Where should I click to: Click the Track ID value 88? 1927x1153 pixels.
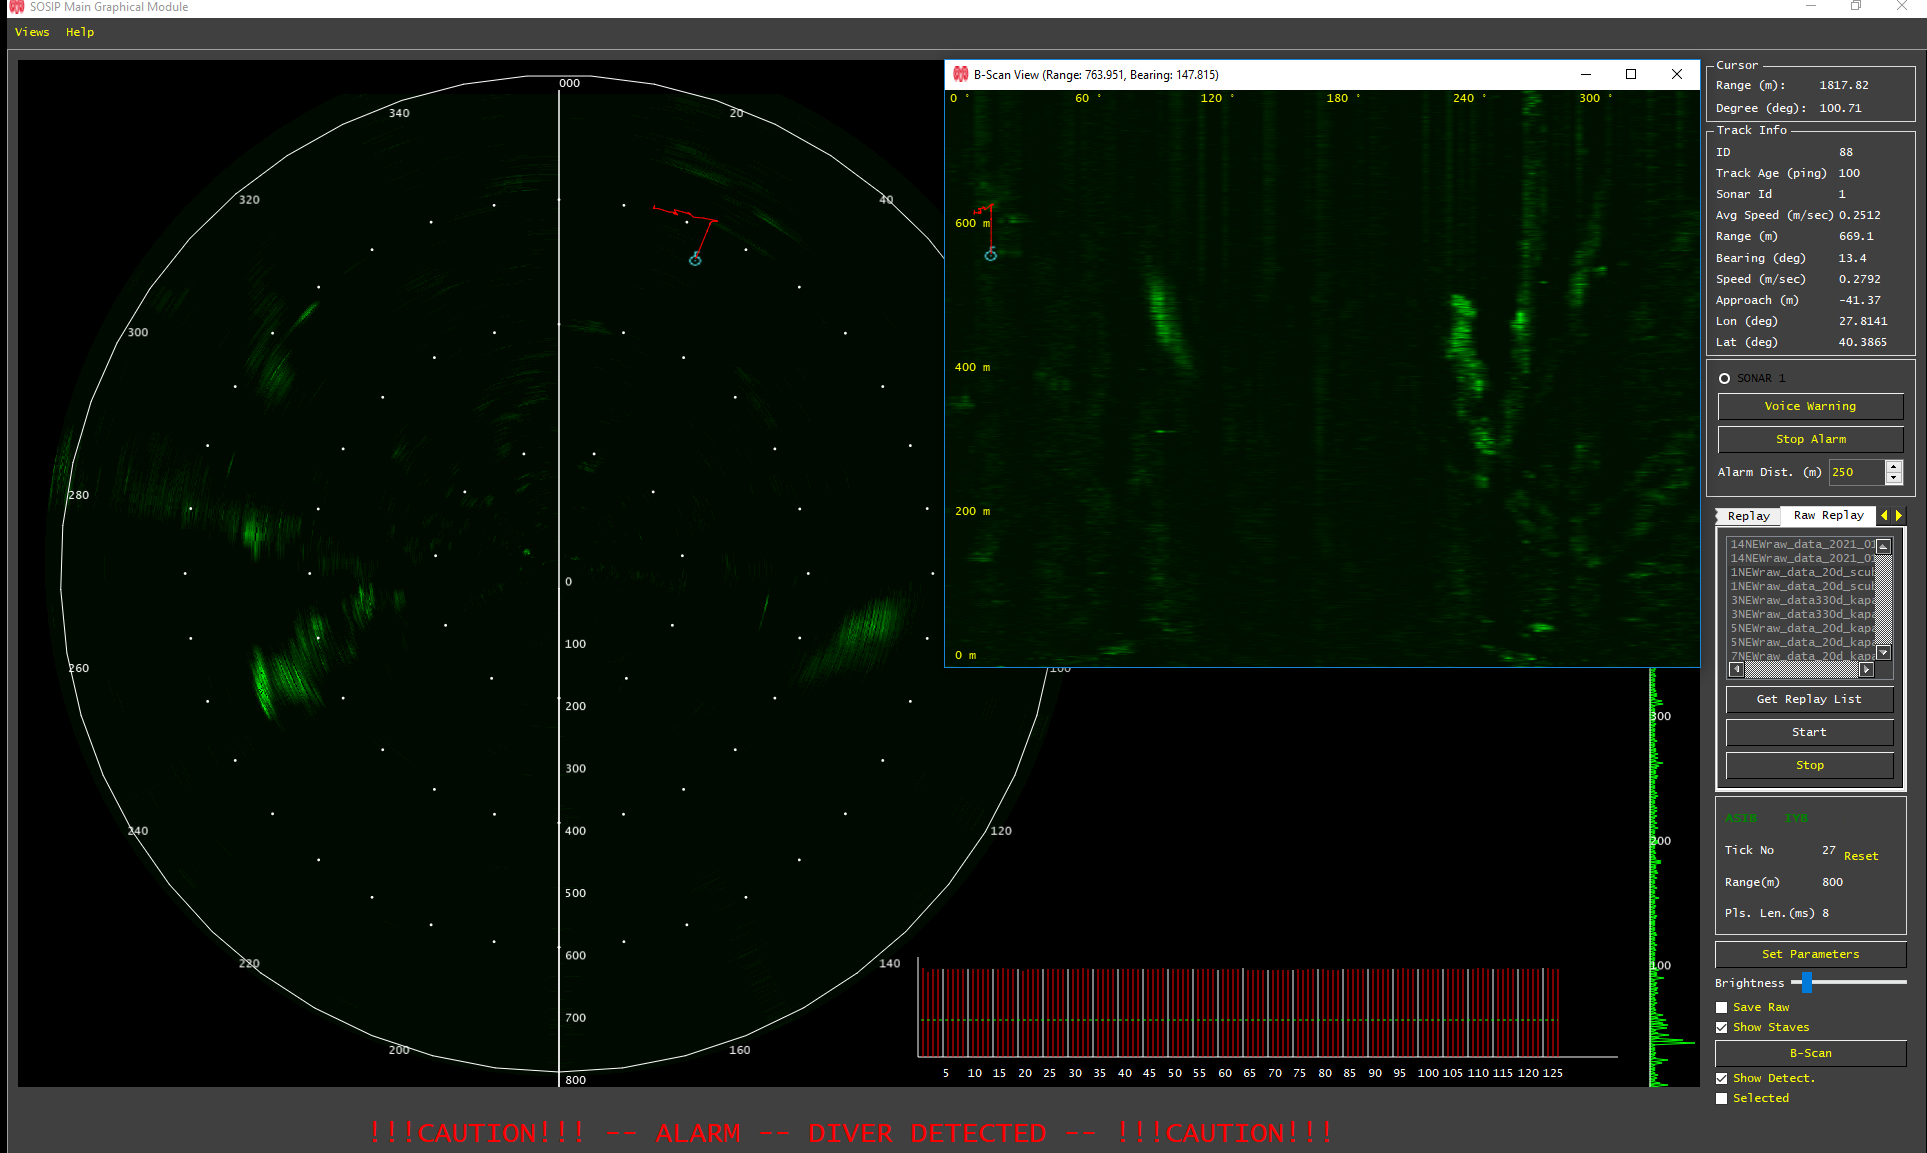[1846, 152]
